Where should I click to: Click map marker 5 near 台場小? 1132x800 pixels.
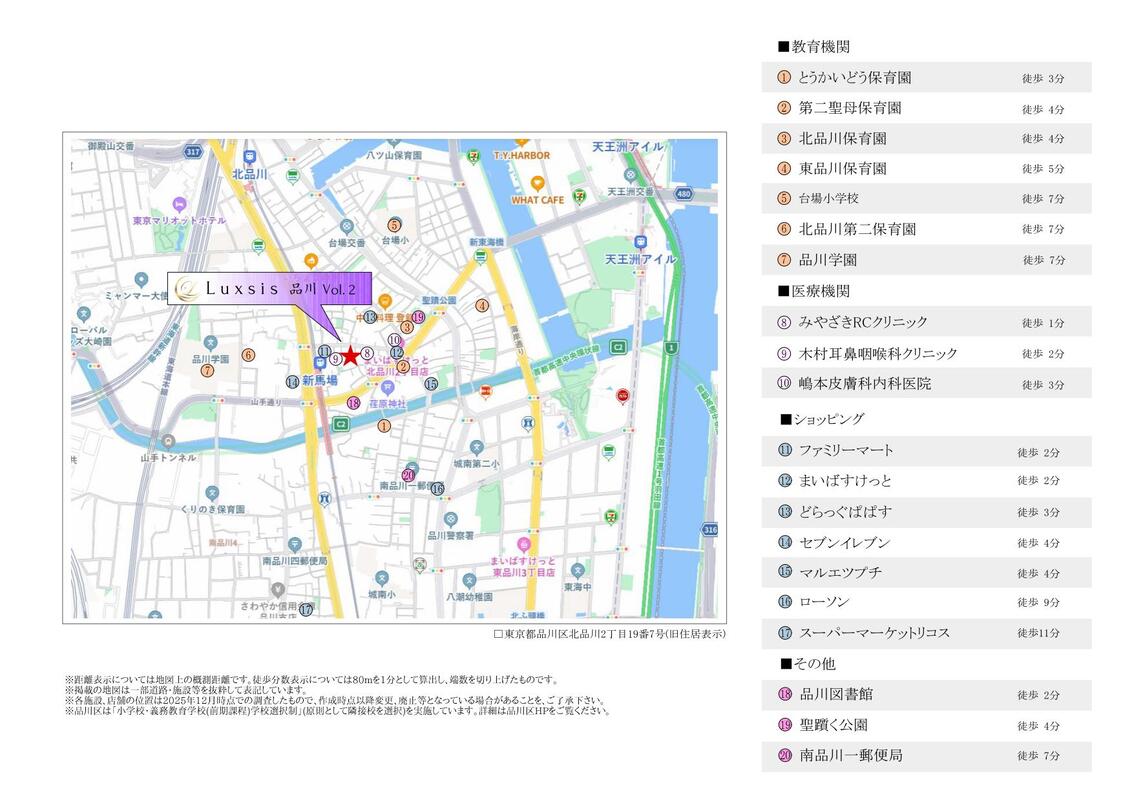click(395, 225)
